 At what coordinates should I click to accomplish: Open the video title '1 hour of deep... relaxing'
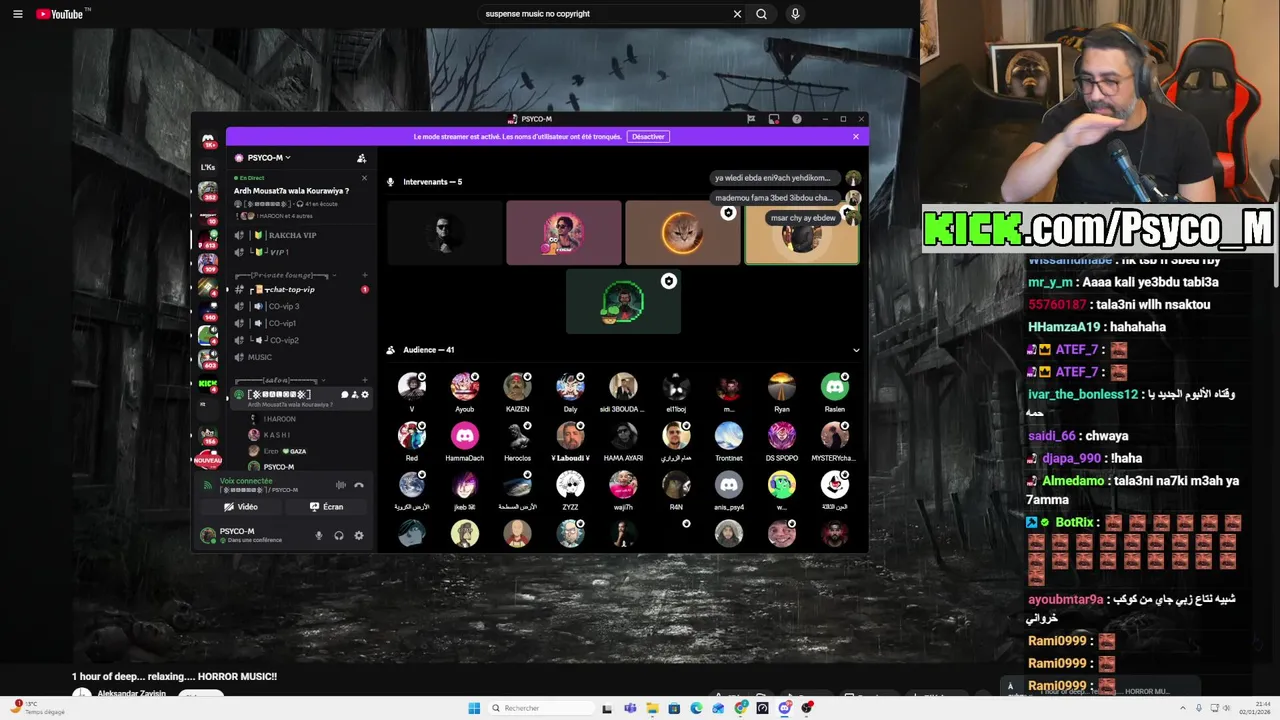click(174, 677)
